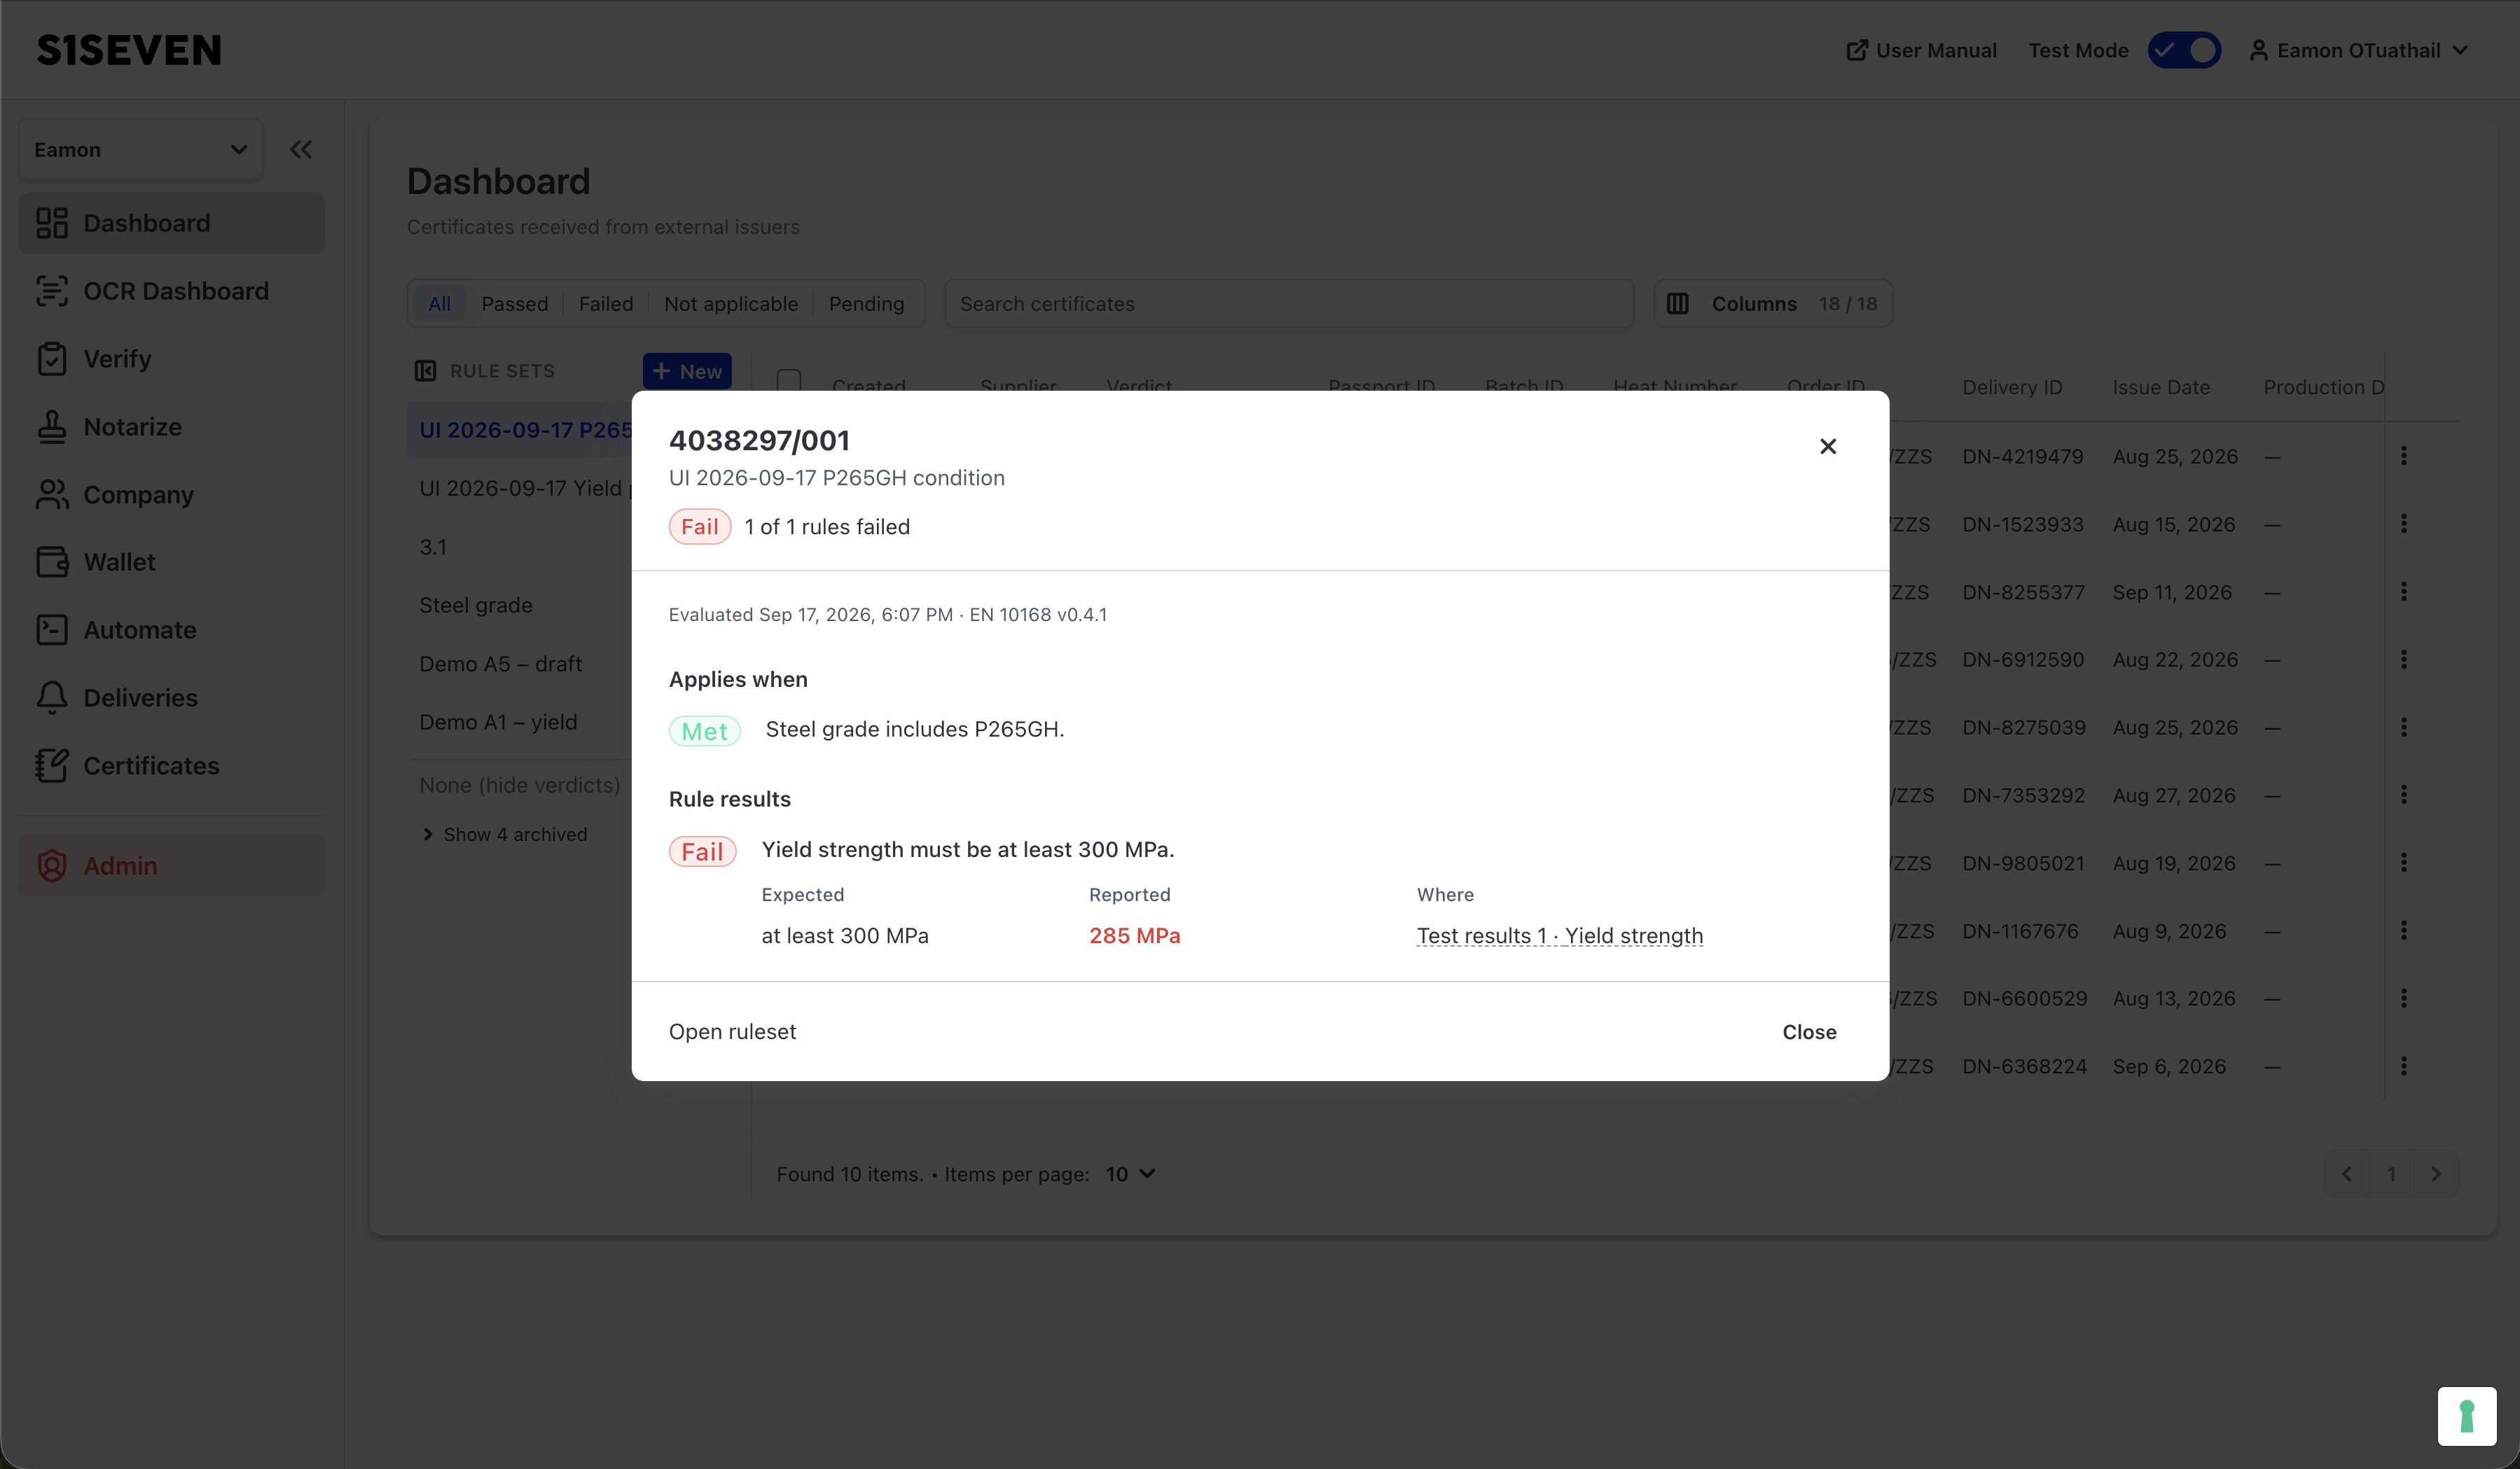Image resolution: width=2520 pixels, height=1469 pixels.
Task: Open the User Manual link
Action: pyautogui.click(x=1921, y=50)
